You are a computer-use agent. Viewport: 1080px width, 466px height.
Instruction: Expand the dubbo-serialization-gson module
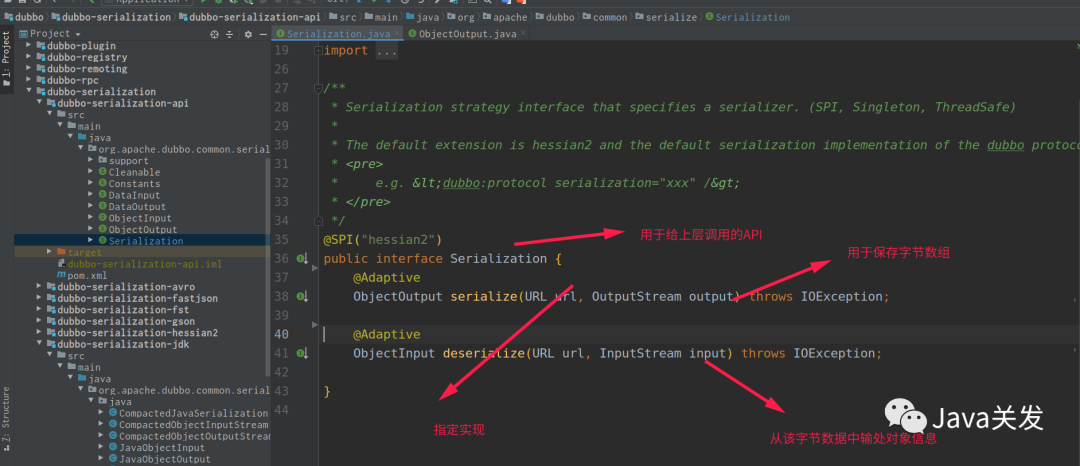(39, 321)
